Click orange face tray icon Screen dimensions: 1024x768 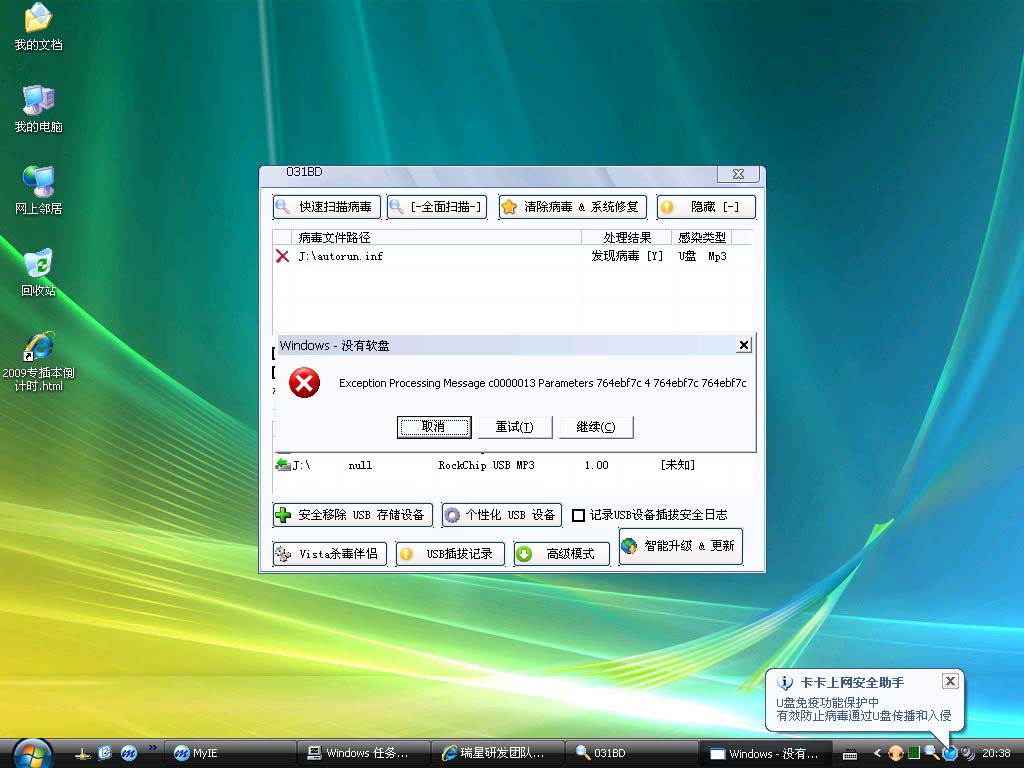[896, 754]
